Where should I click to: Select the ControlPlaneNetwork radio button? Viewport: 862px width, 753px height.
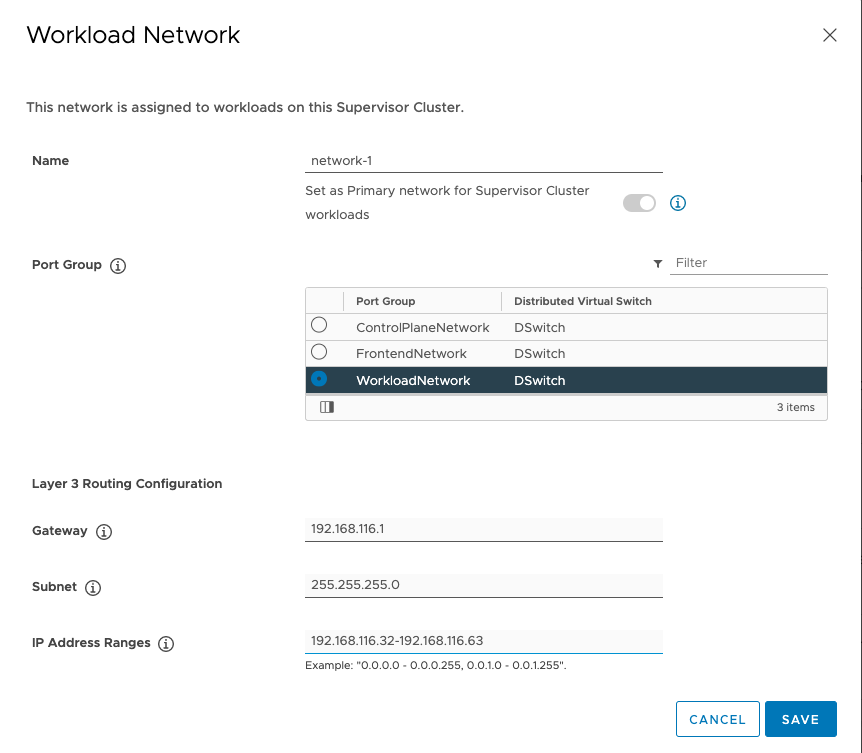click(x=319, y=326)
